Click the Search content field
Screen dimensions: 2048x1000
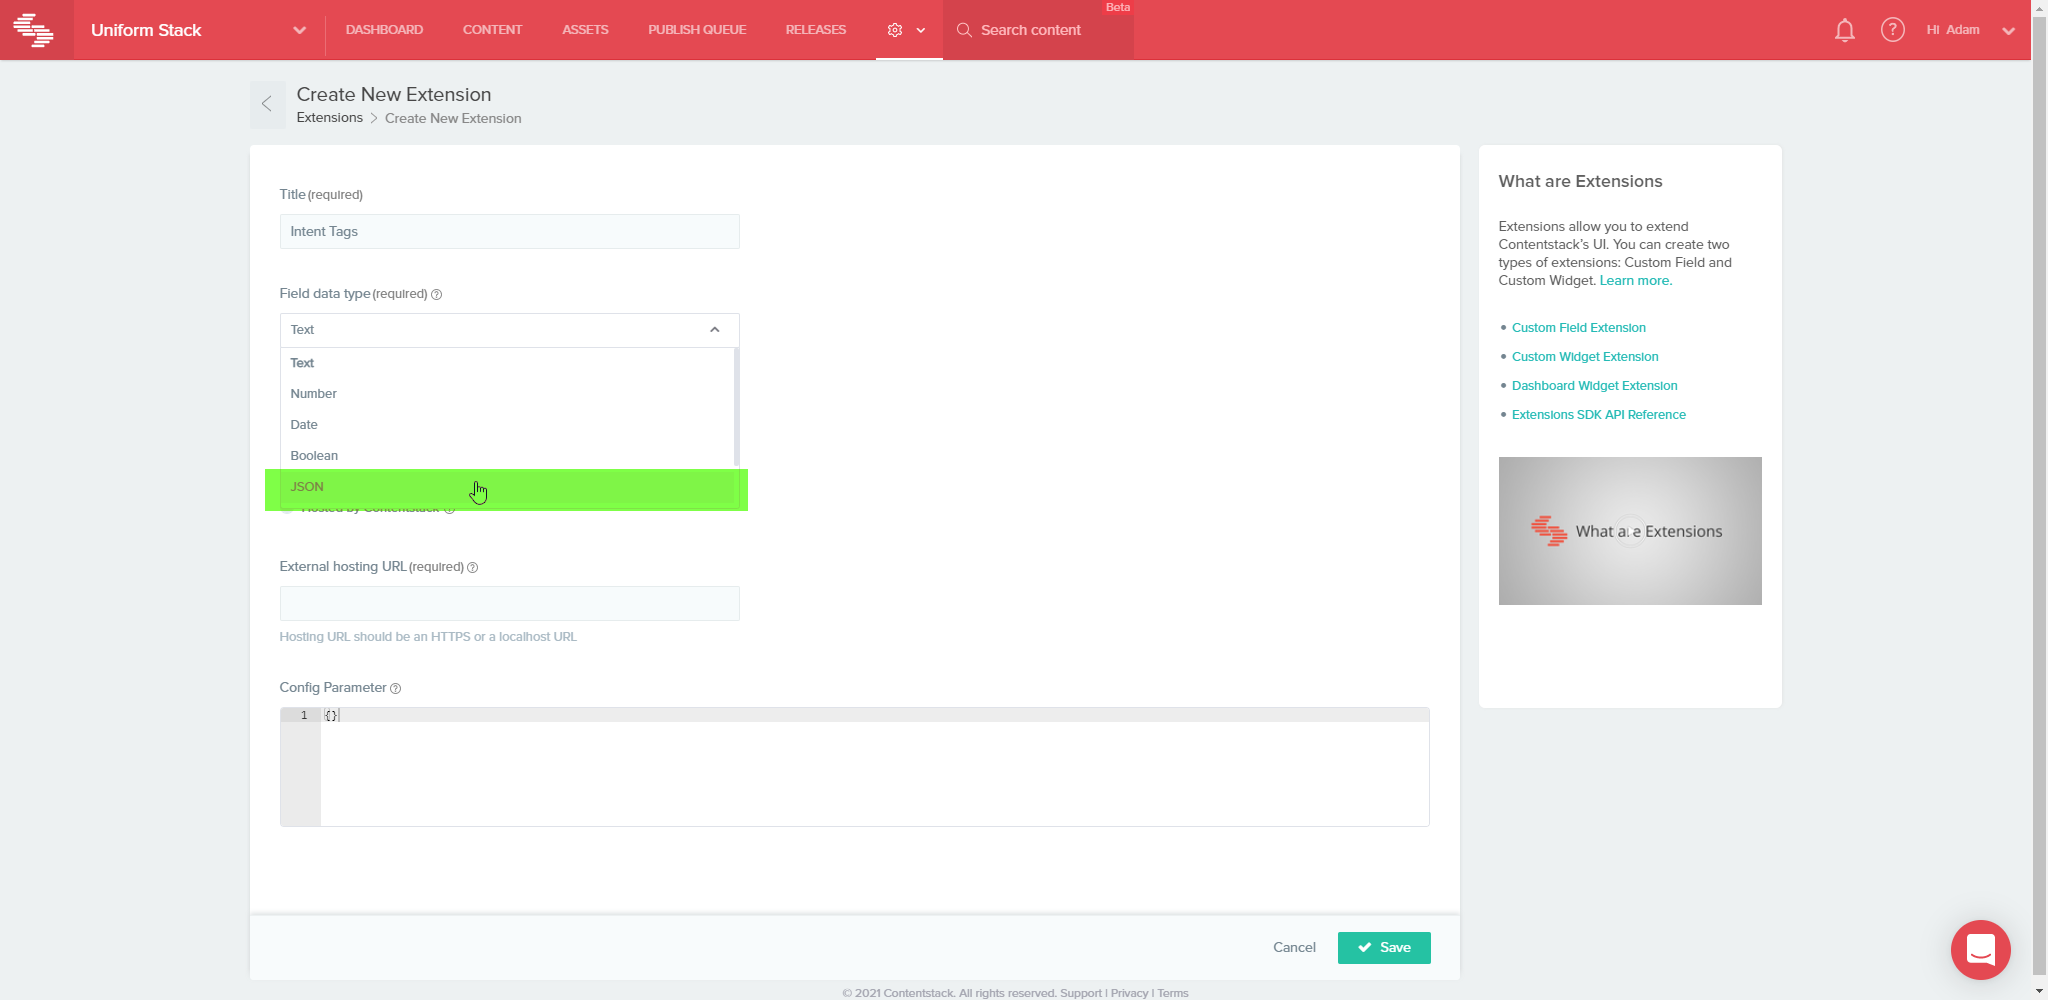1038,30
